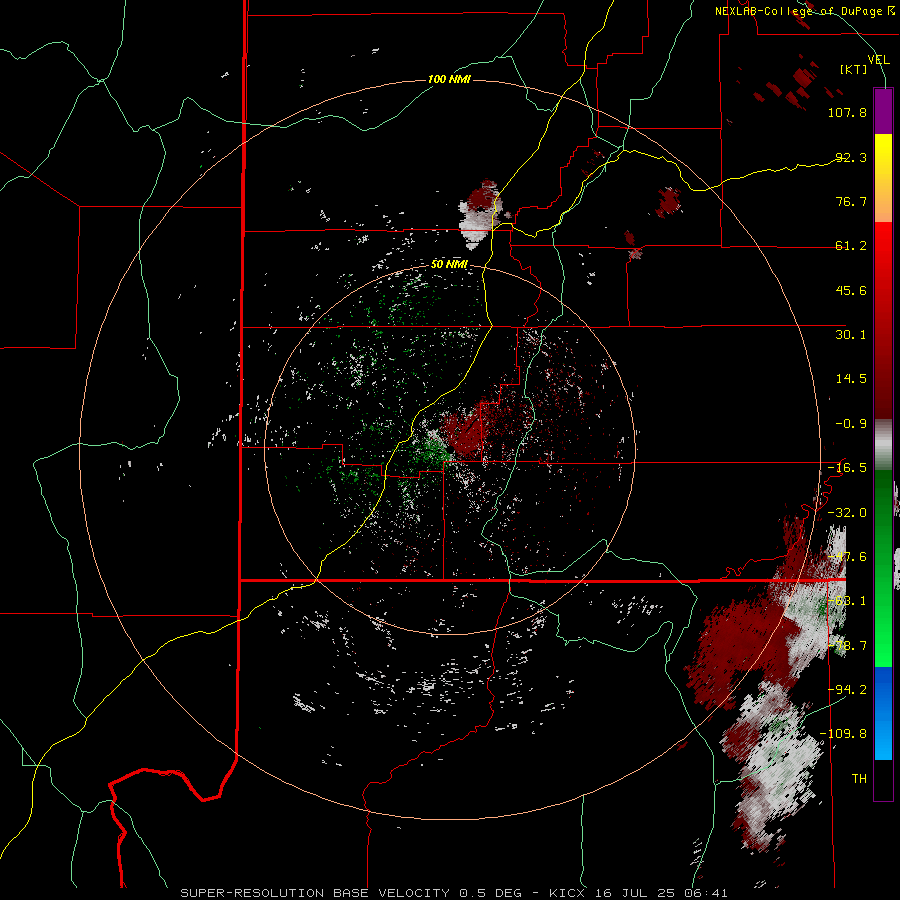
Task: Click the 14.5 velocity scale value
Action: (x=851, y=379)
